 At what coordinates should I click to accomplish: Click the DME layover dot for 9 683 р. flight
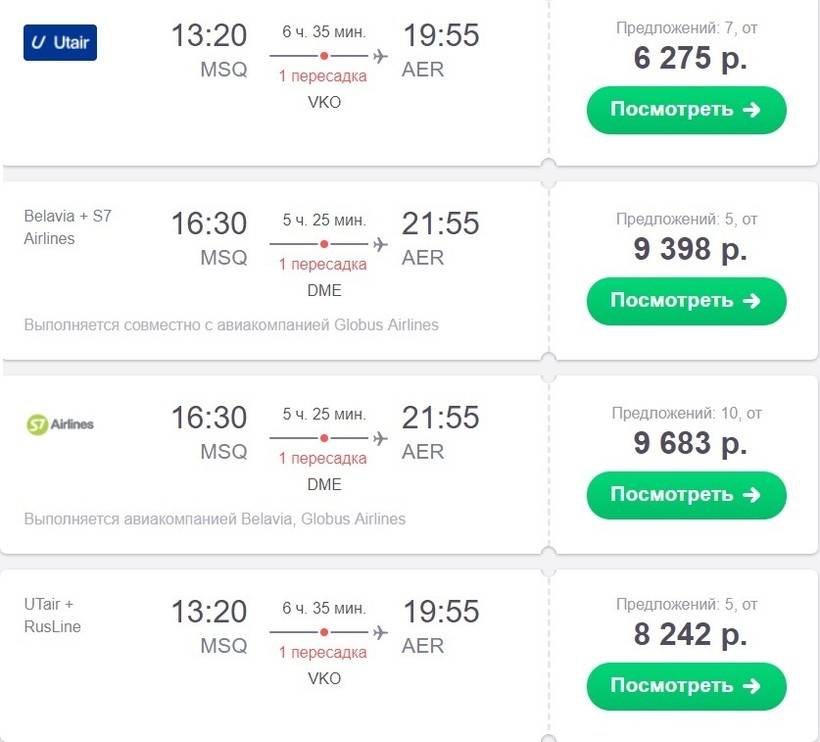coord(324,438)
